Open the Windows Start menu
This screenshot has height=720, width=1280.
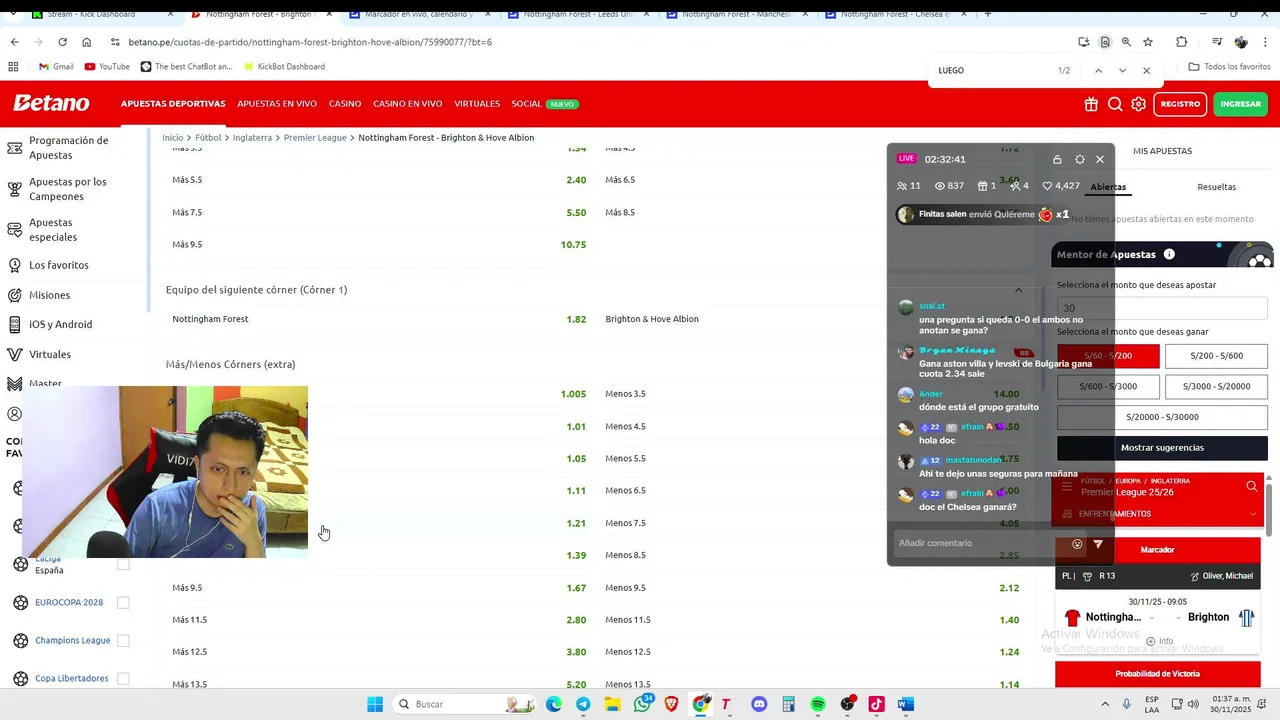(375, 704)
